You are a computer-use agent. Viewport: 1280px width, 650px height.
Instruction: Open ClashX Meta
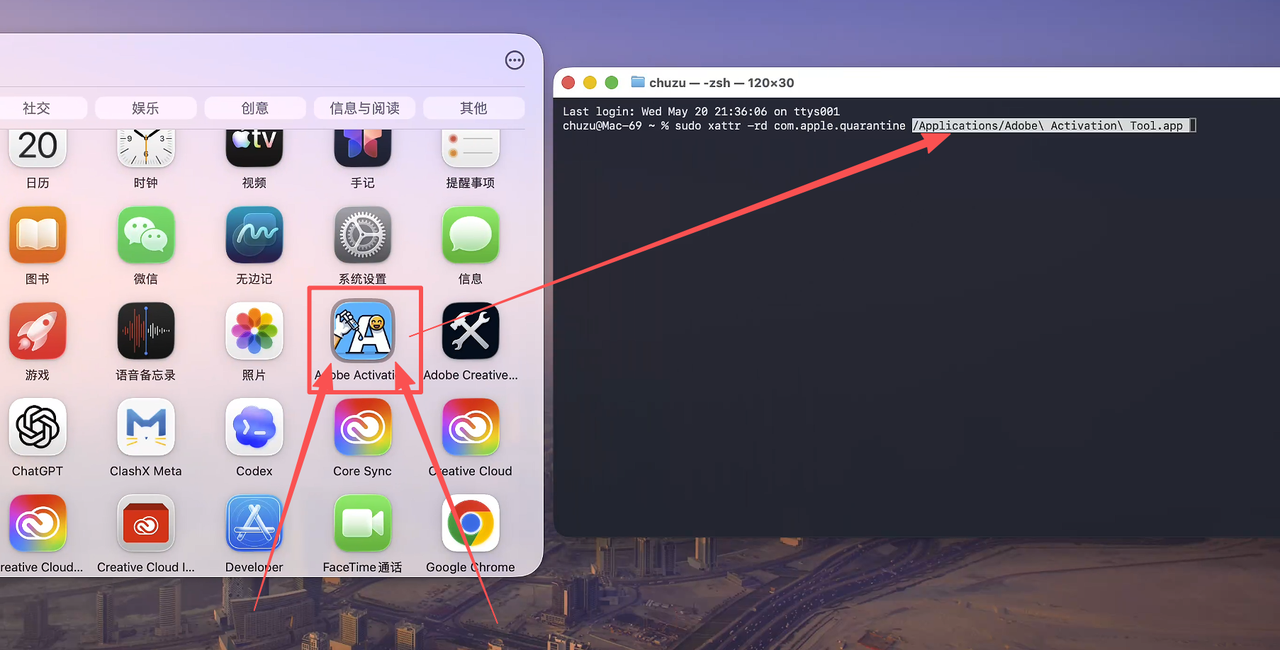[146, 427]
